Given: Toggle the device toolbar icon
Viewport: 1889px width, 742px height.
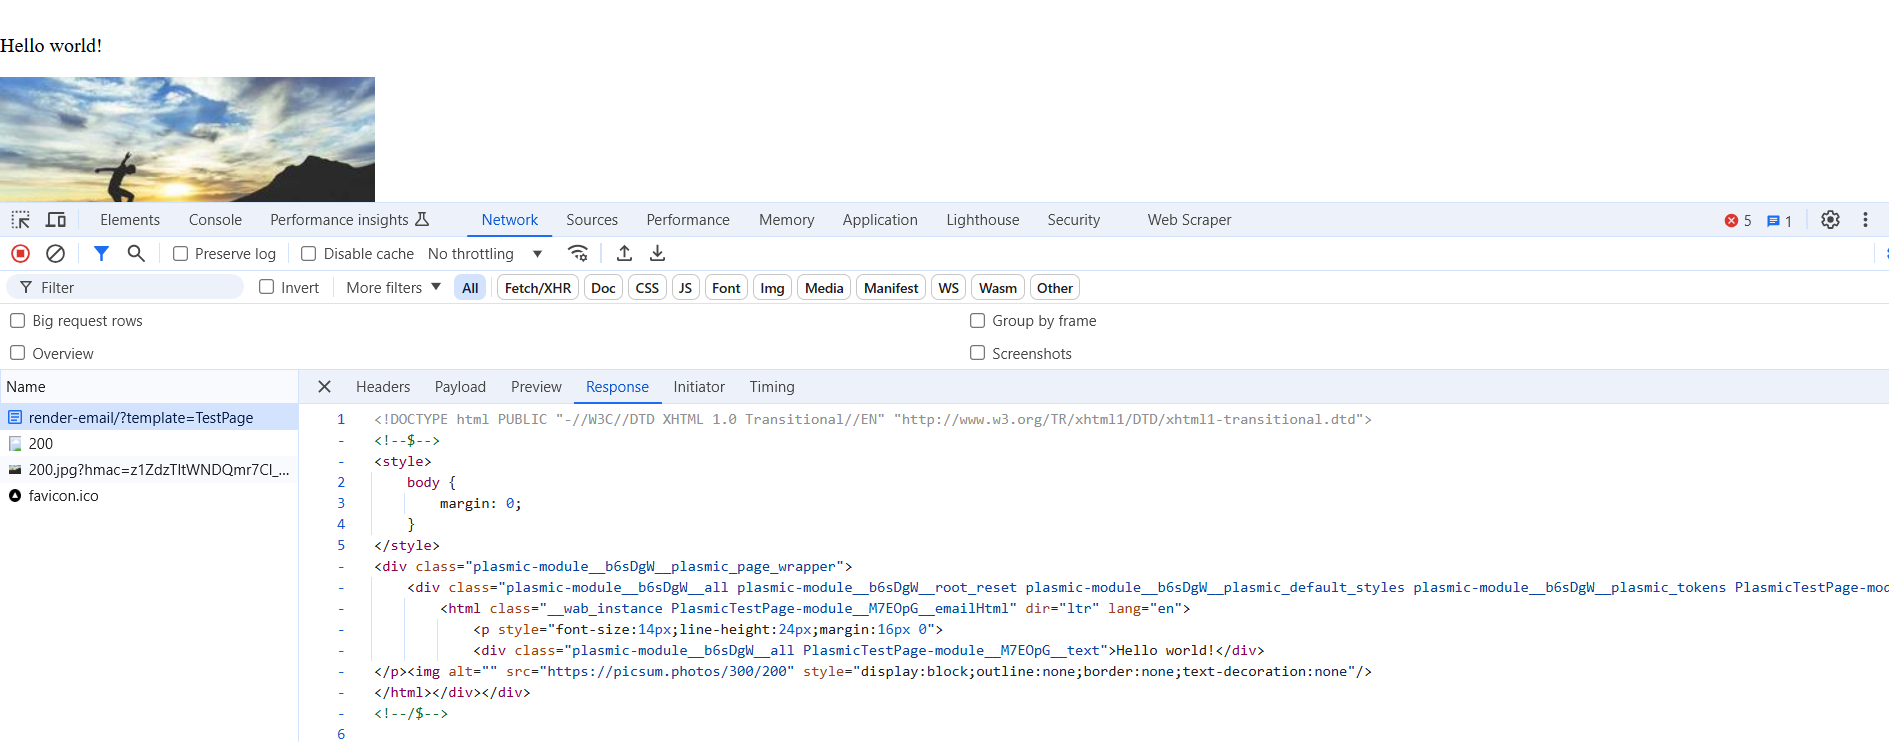Looking at the screenshot, I should pos(56,220).
